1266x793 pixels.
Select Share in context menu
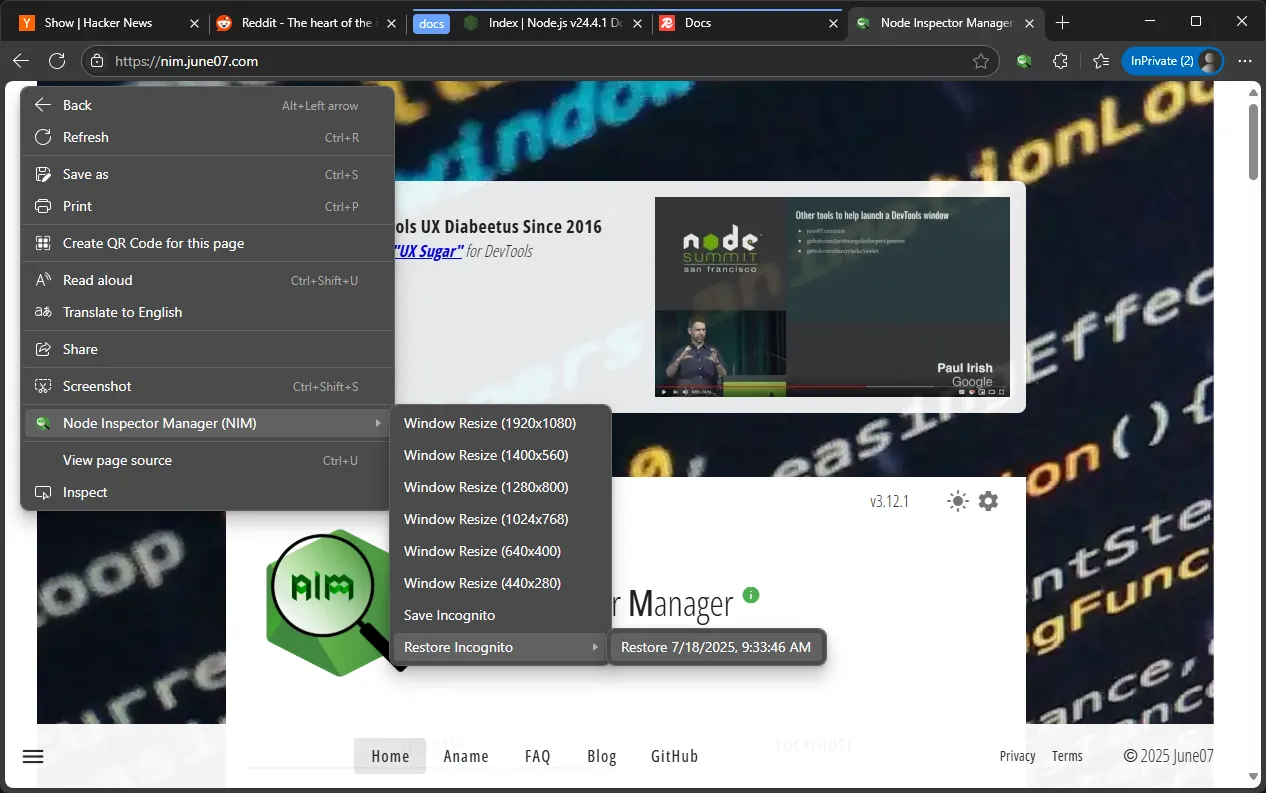pyautogui.click(x=207, y=349)
